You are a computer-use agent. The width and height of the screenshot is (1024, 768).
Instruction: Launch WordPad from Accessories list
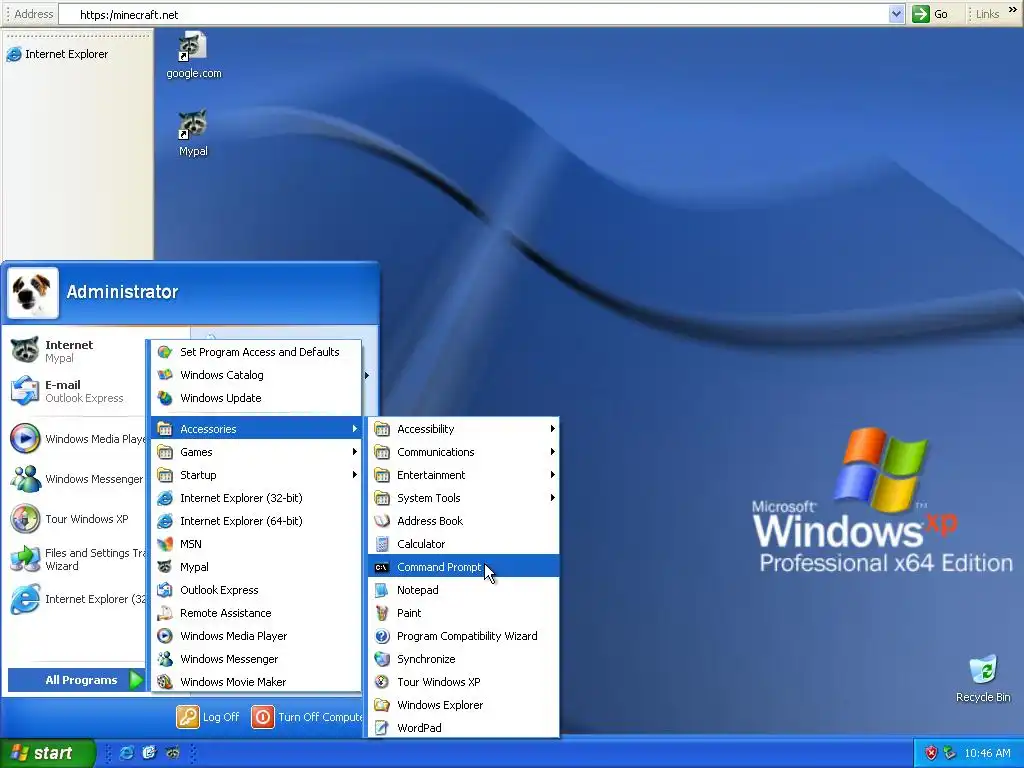coord(464,728)
